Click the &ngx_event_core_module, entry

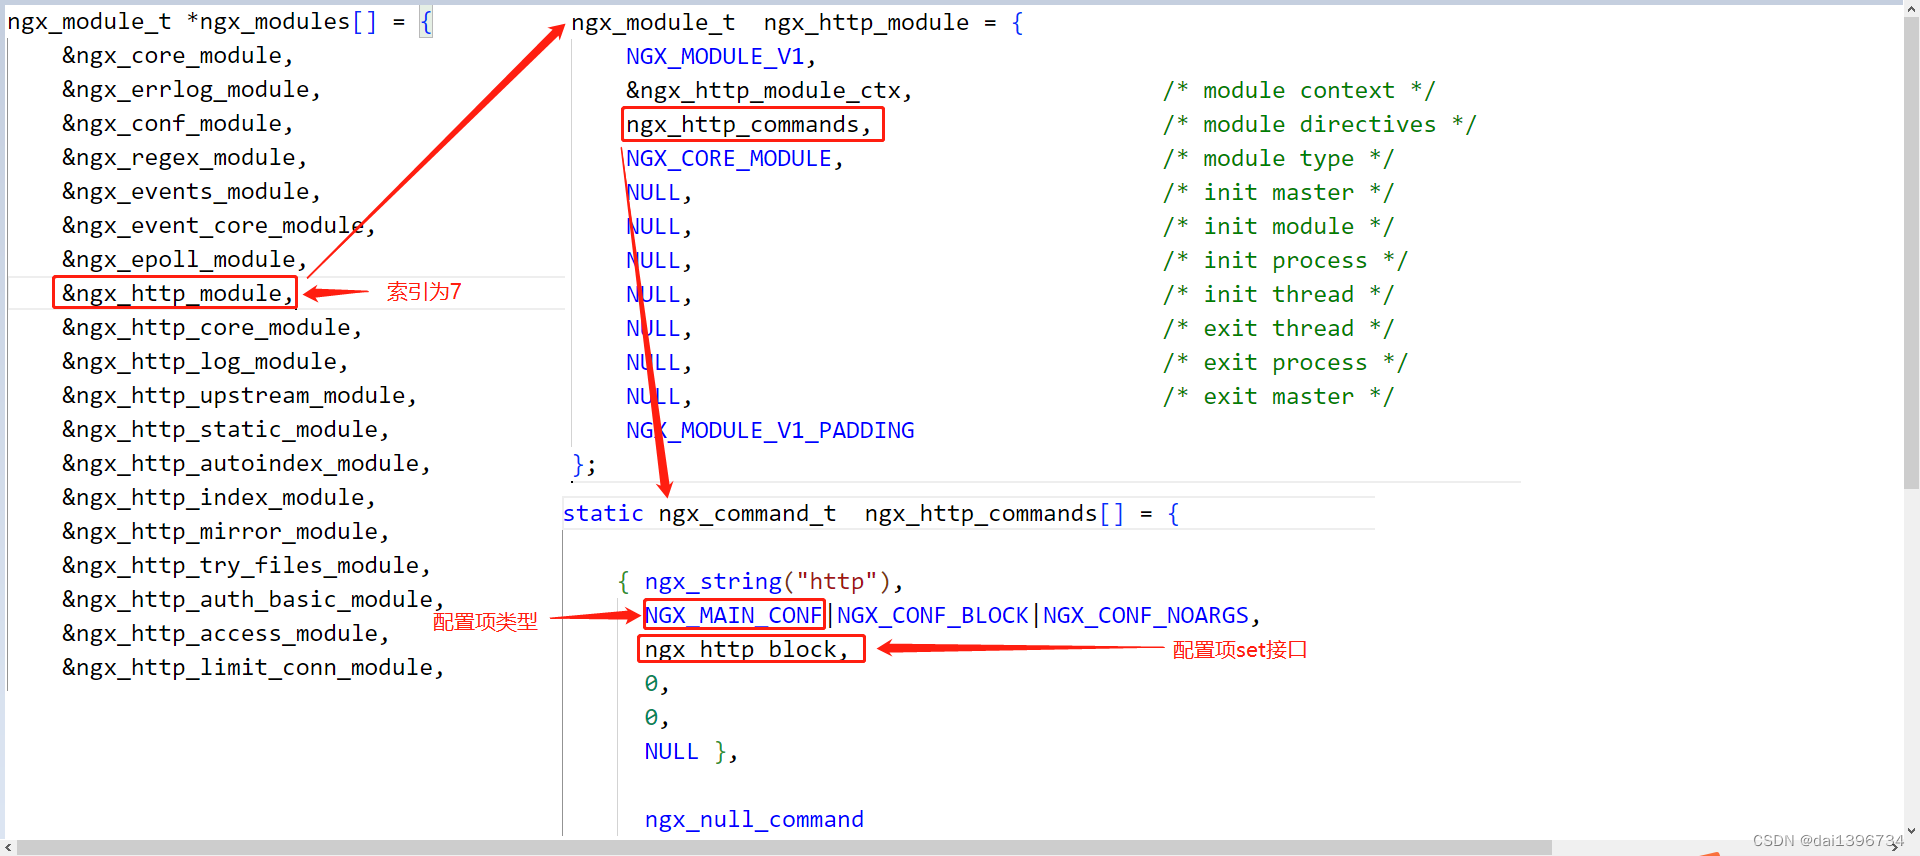click(218, 226)
